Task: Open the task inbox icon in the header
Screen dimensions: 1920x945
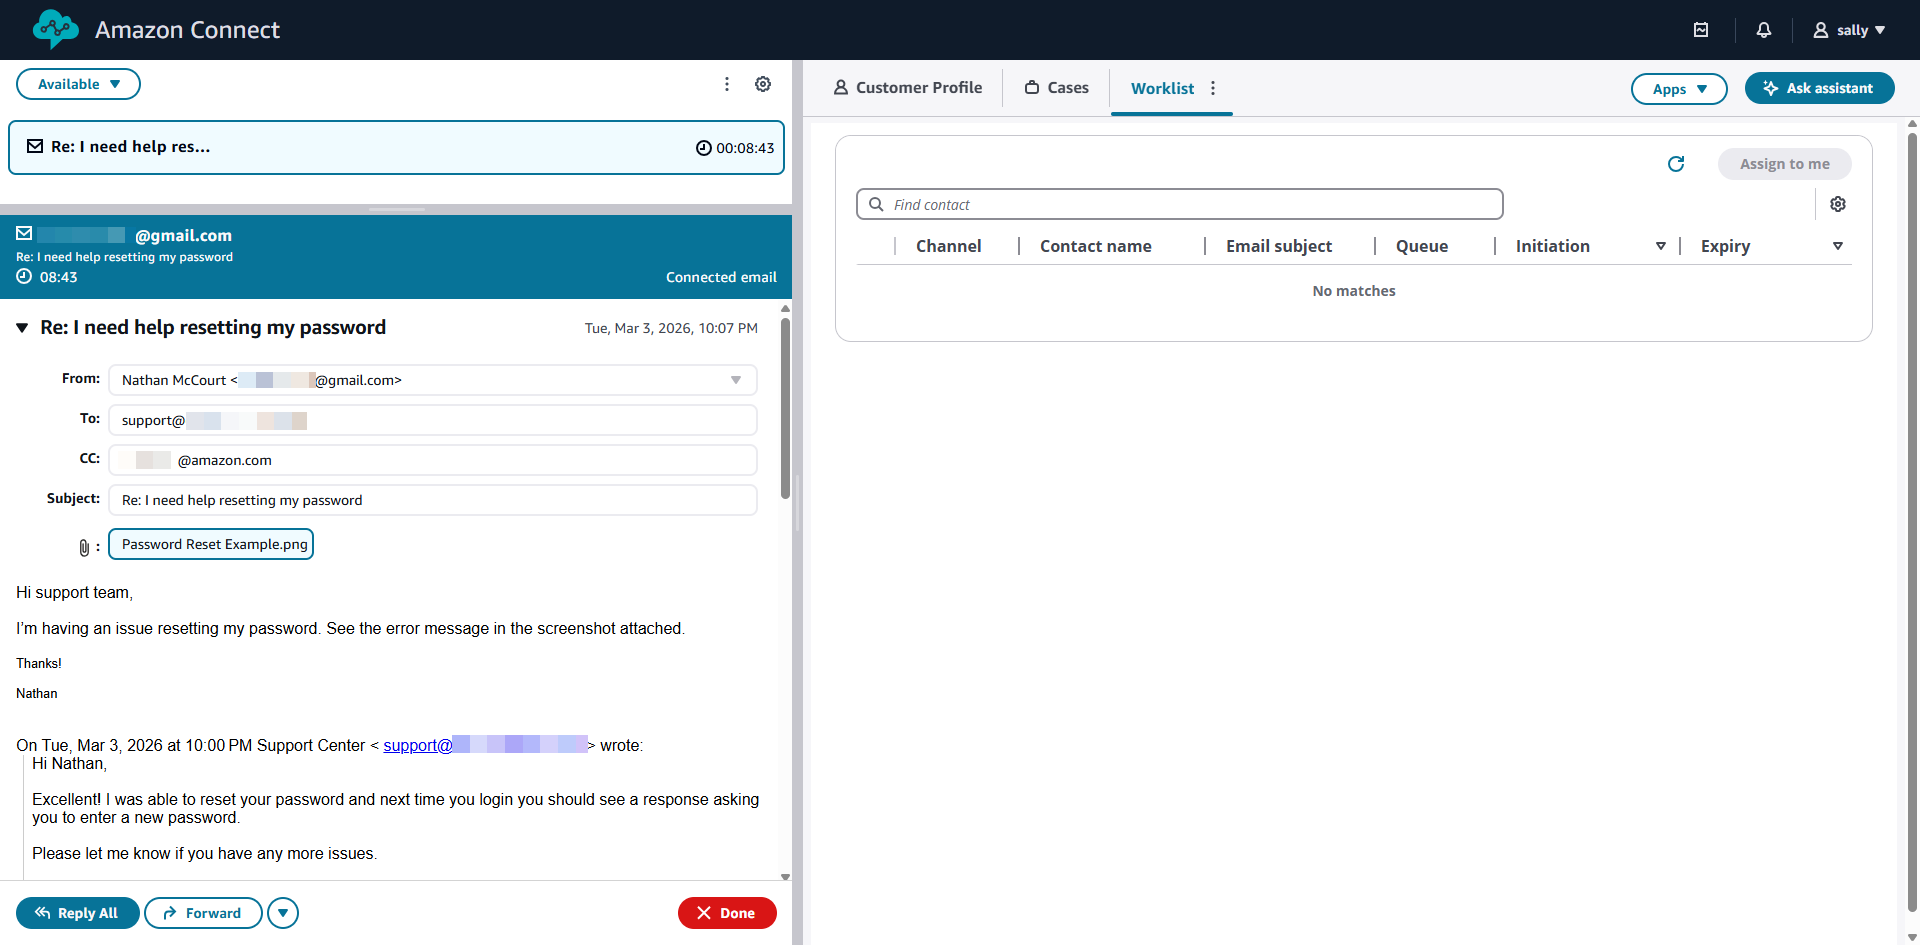Action: 1702,30
